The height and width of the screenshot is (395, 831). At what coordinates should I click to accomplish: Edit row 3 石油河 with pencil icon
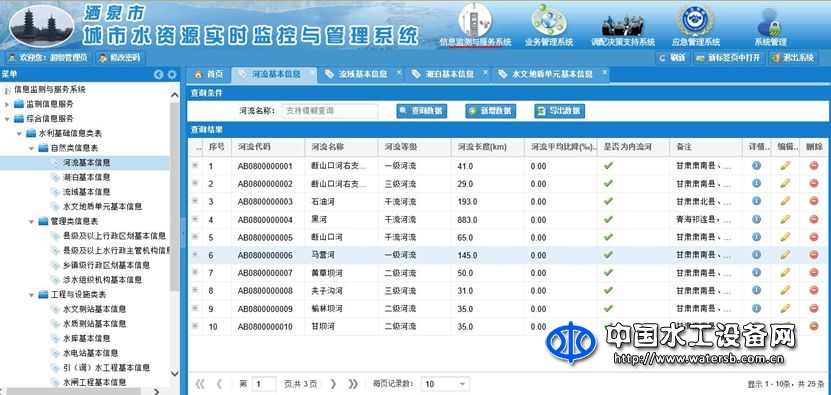point(785,201)
